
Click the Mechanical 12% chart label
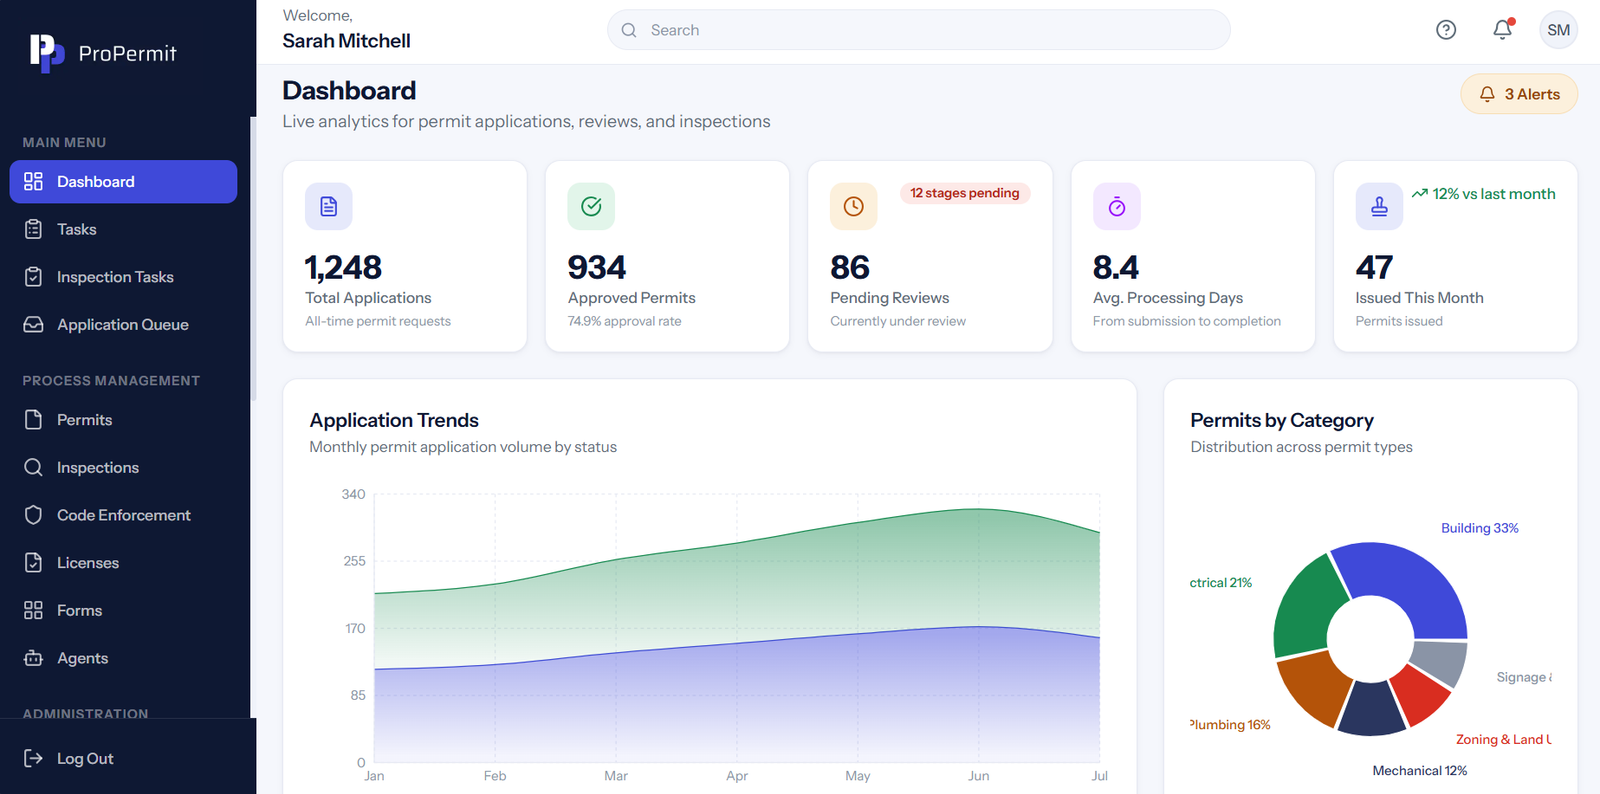click(1420, 770)
